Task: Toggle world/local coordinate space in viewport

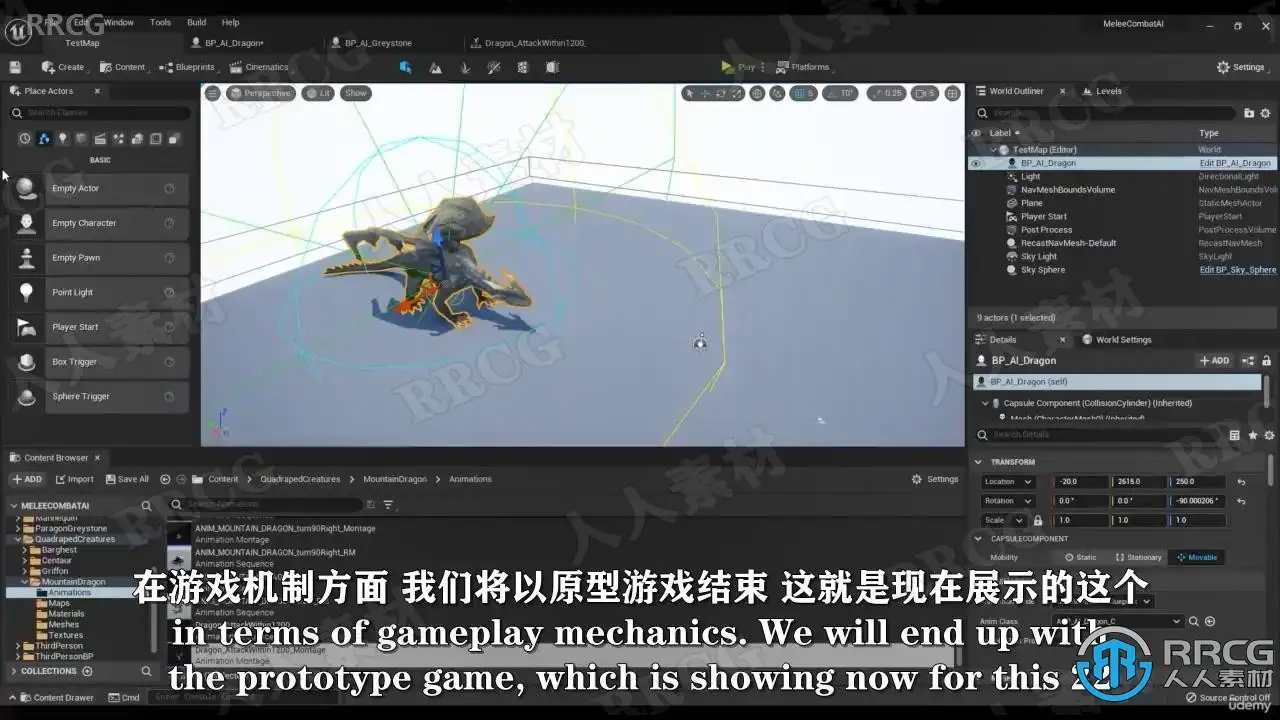Action: click(x=757, y=93)
